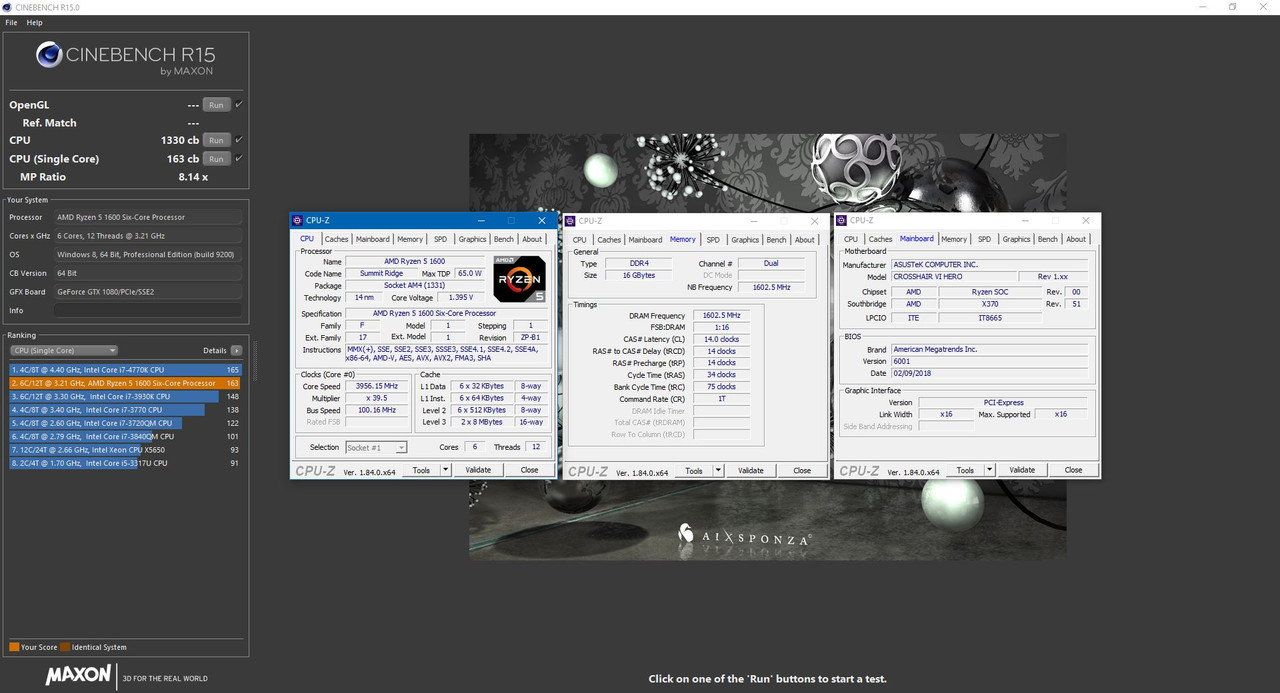This screenshot has width=1280, height=693.
Task: Click the MAXON logo at bottom left
Action: [x=78, y=675]
